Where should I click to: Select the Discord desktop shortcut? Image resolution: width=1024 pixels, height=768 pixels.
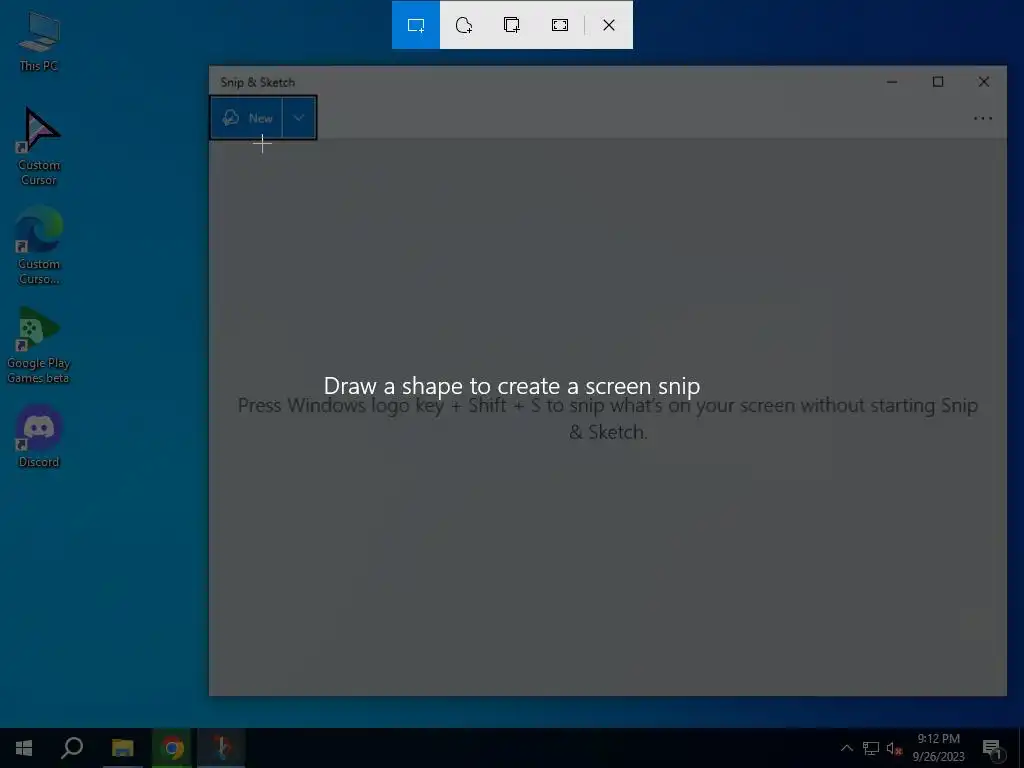click(x=39, y=436)
